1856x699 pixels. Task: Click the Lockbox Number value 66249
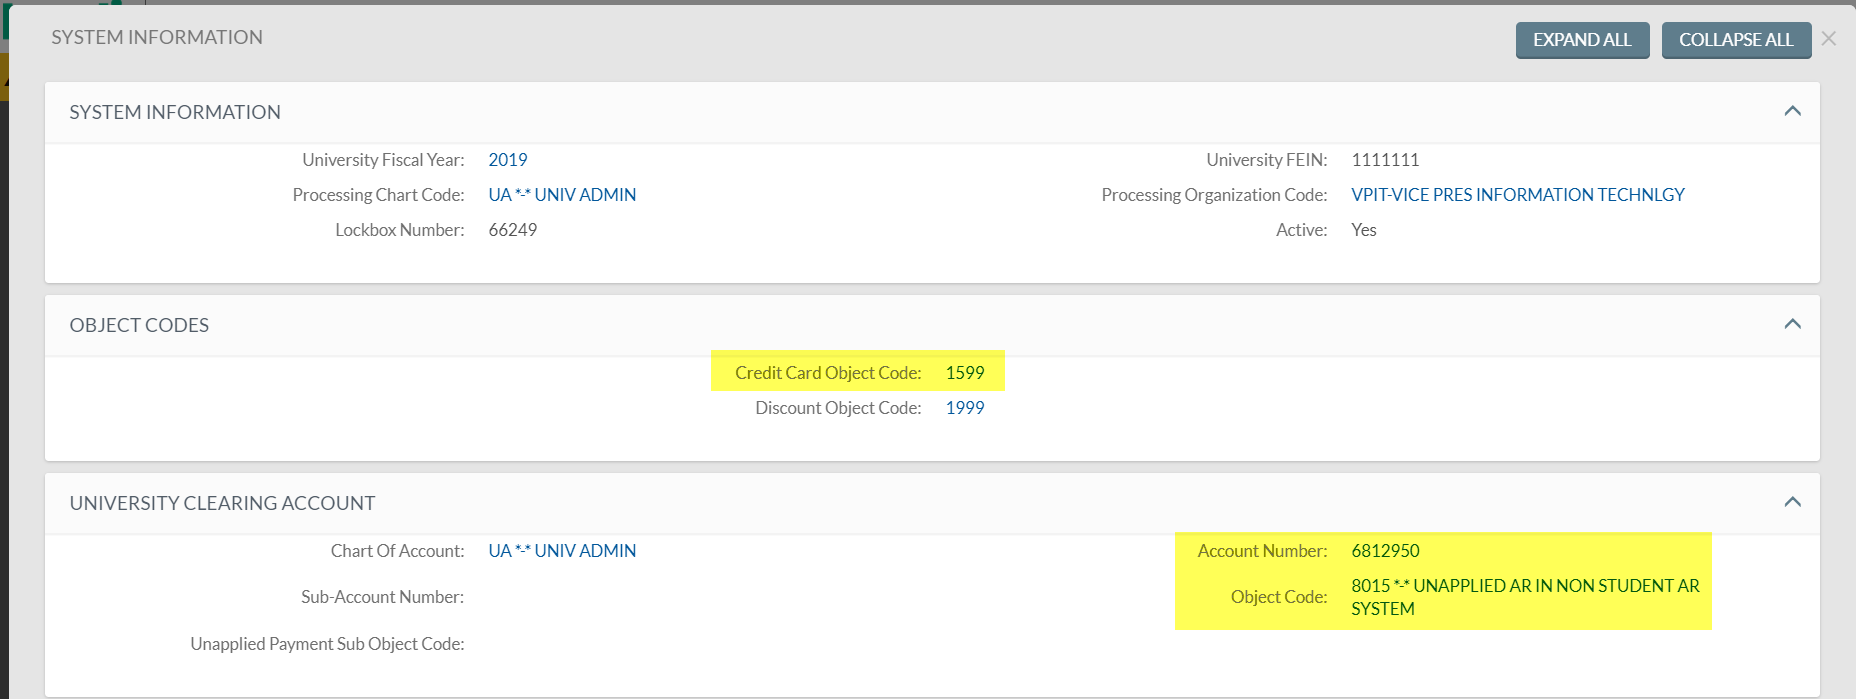point(512,230)
